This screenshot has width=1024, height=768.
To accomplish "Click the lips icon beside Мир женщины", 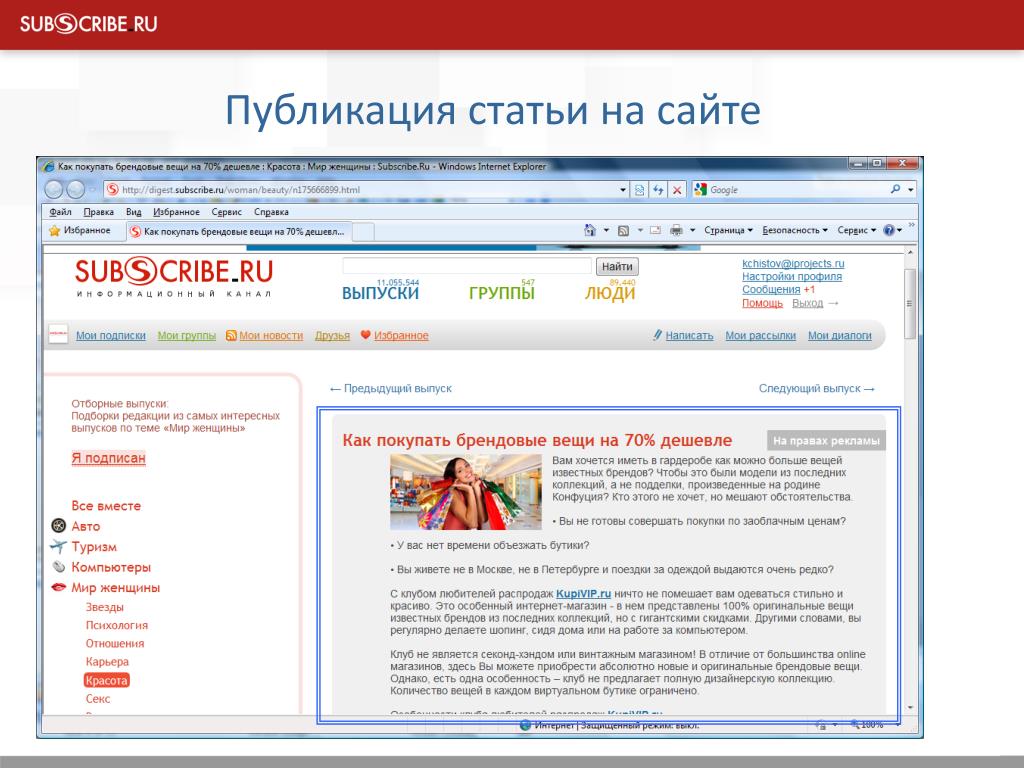I will click(x=59, y=586).
